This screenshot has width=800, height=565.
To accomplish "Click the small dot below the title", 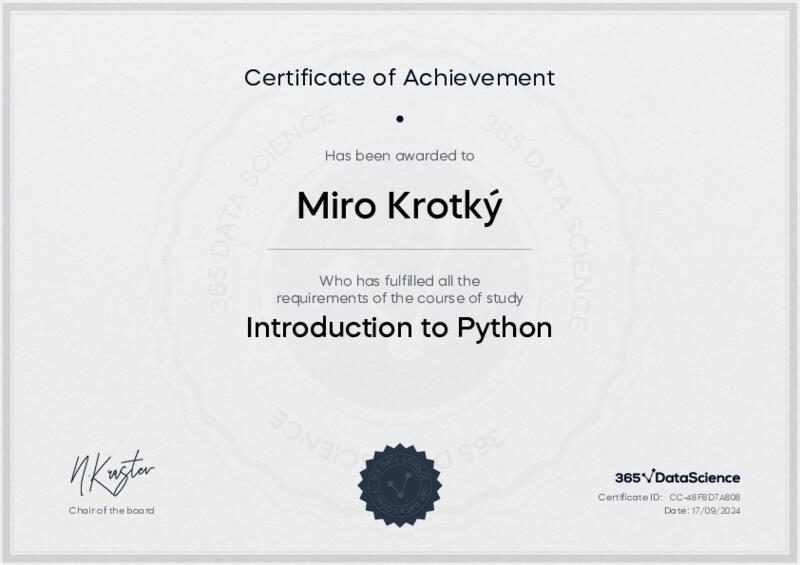I will click(399, 118).
